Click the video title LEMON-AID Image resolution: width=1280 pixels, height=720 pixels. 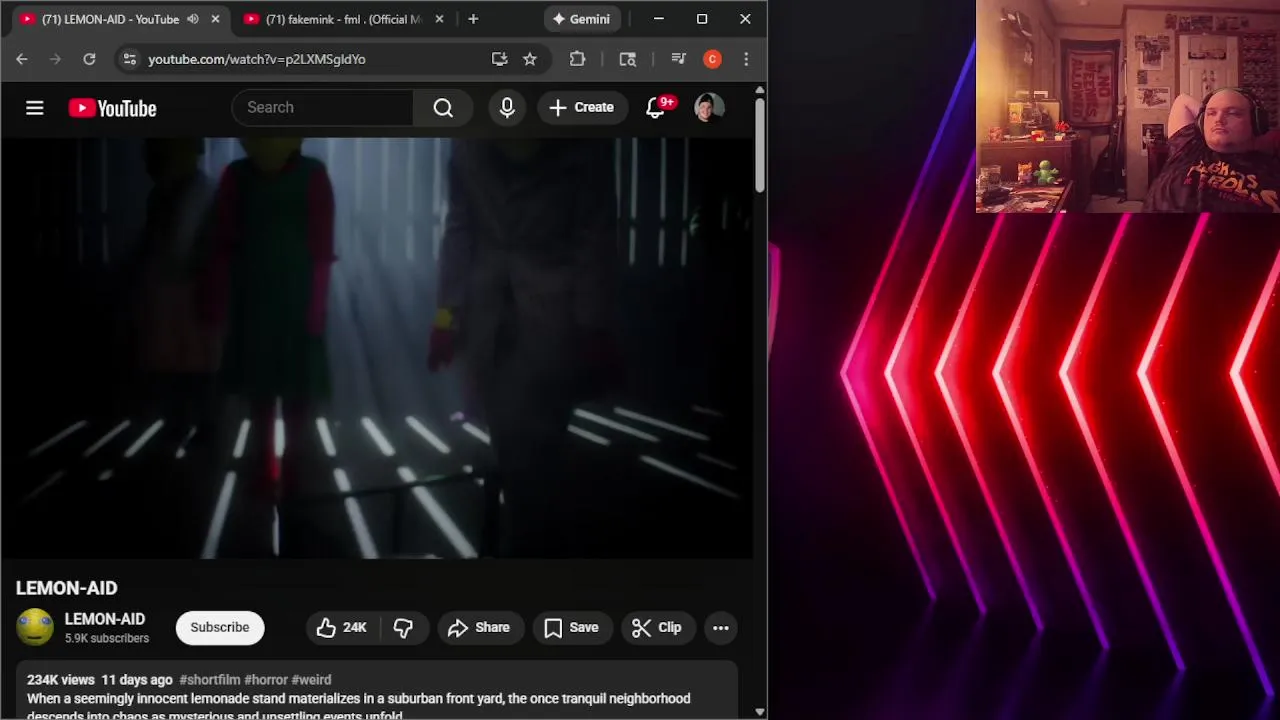point(66,588)
